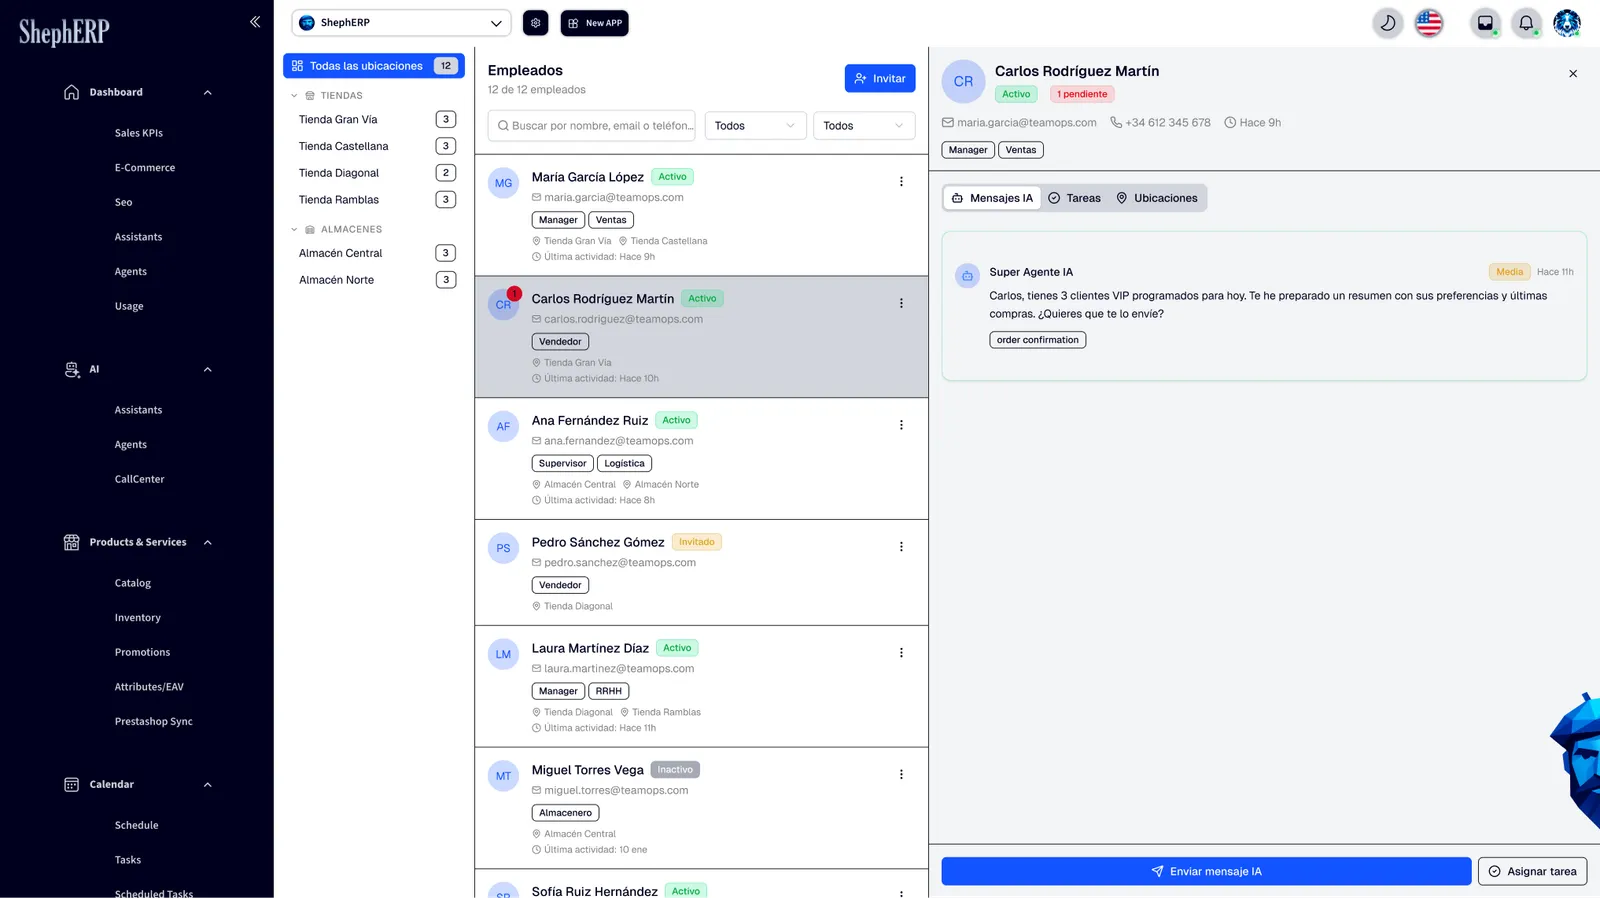Open the ShephERP app selector dropdown
This screenshot has height=898, width=1600.
401,23
